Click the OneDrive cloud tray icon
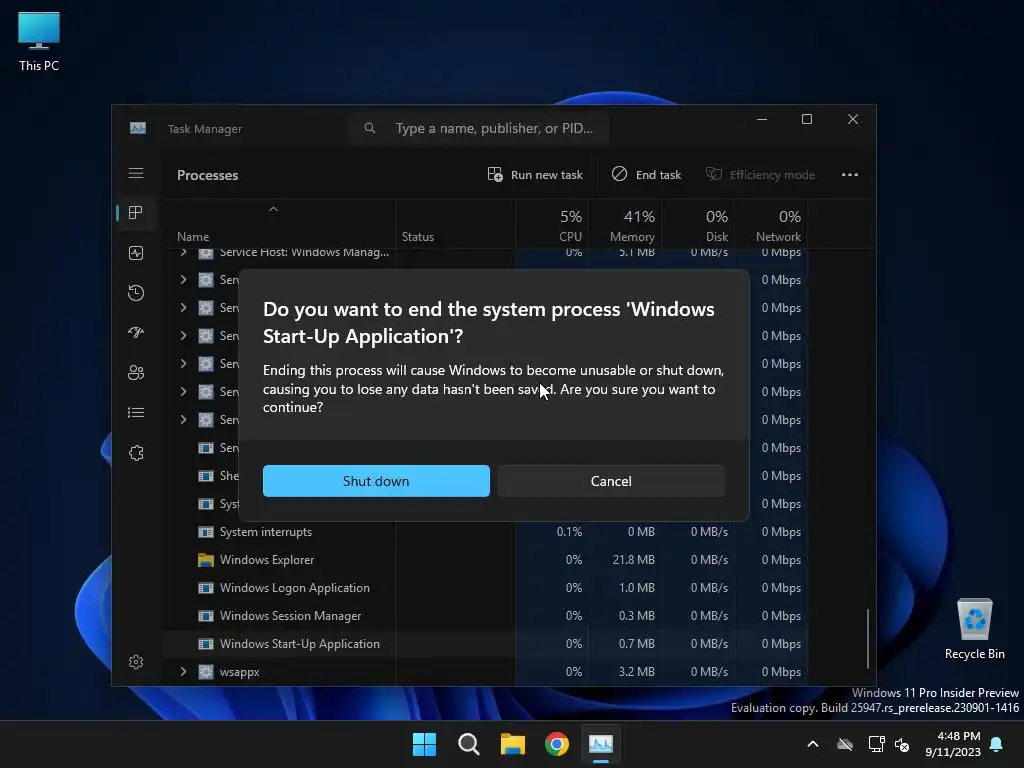 [x=845, y=744]
